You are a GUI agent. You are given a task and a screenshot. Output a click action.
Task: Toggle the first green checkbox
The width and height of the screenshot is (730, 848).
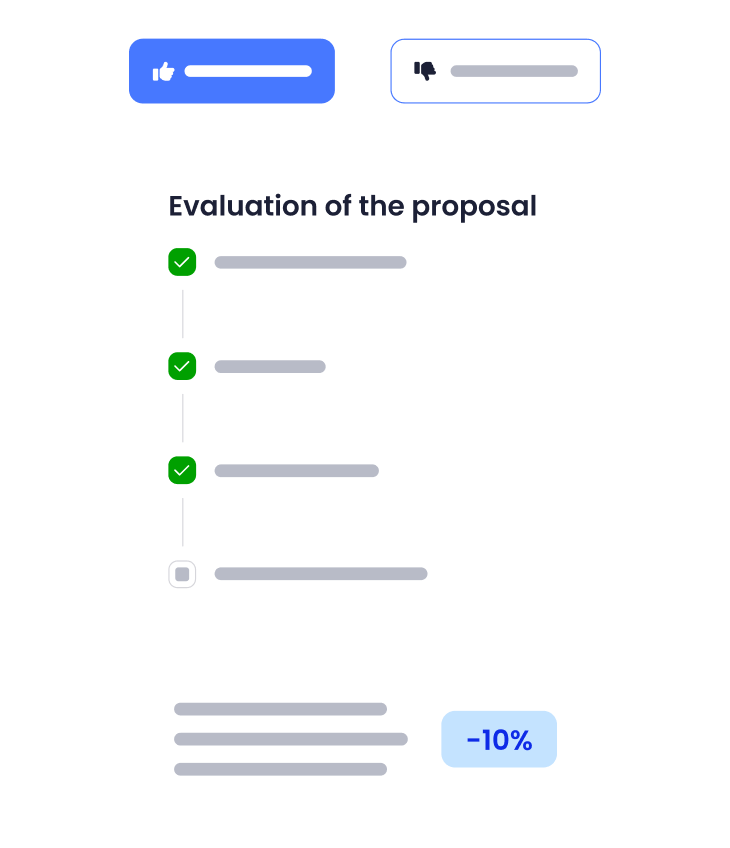(x=182, y=262)
